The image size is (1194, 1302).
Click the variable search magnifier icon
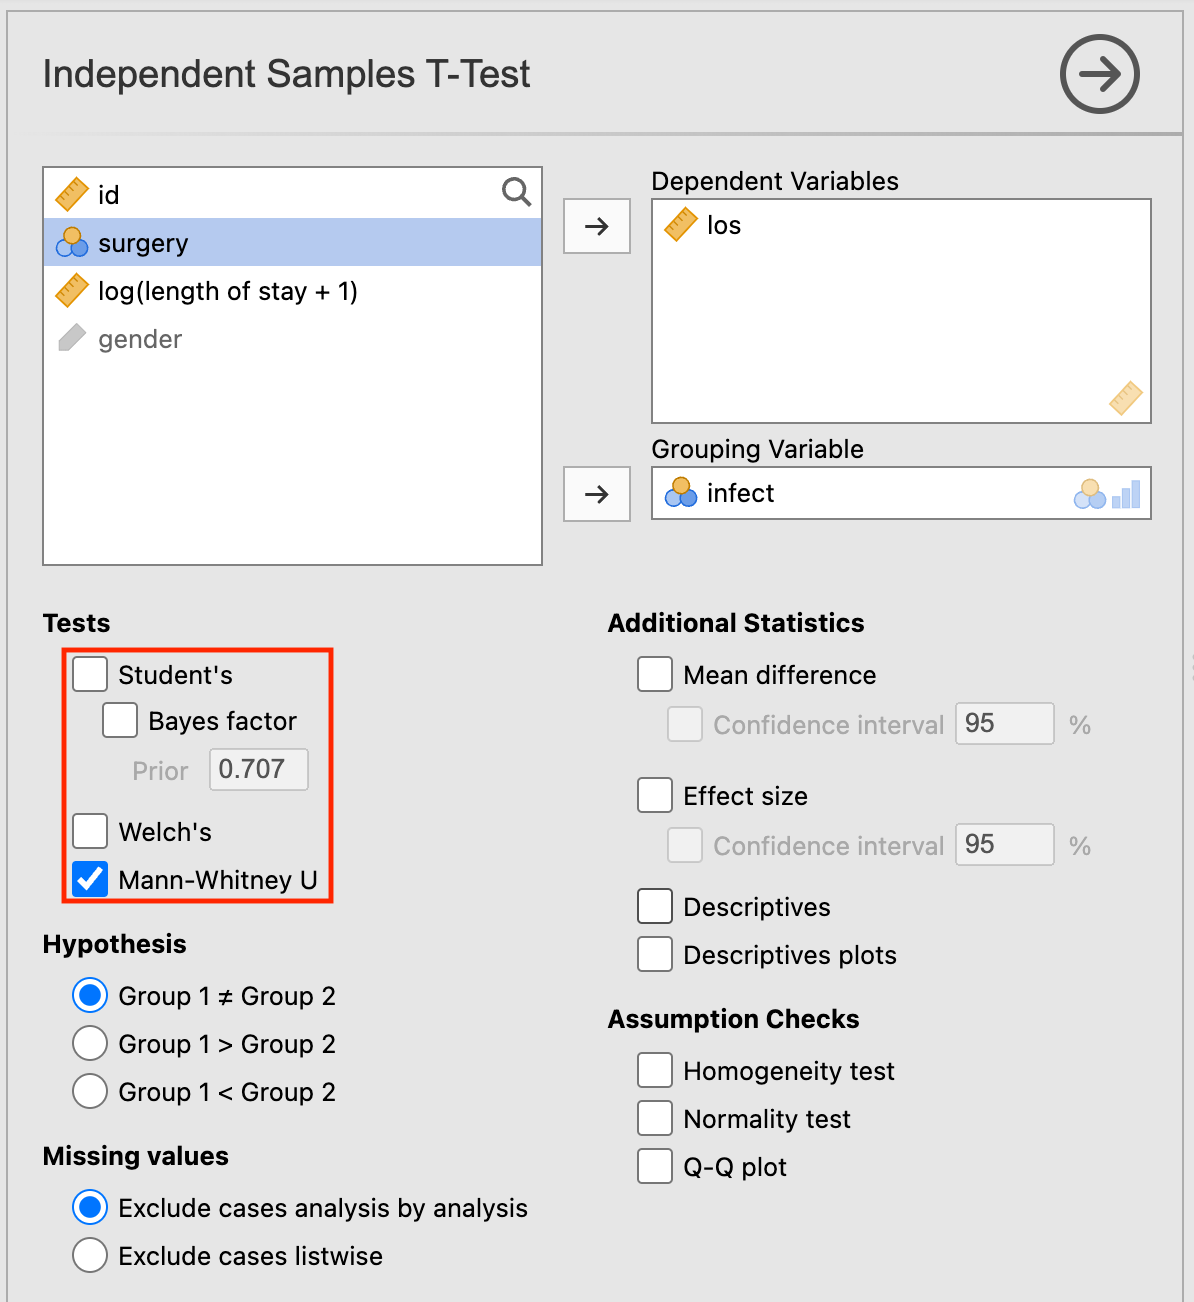[516, 192]
